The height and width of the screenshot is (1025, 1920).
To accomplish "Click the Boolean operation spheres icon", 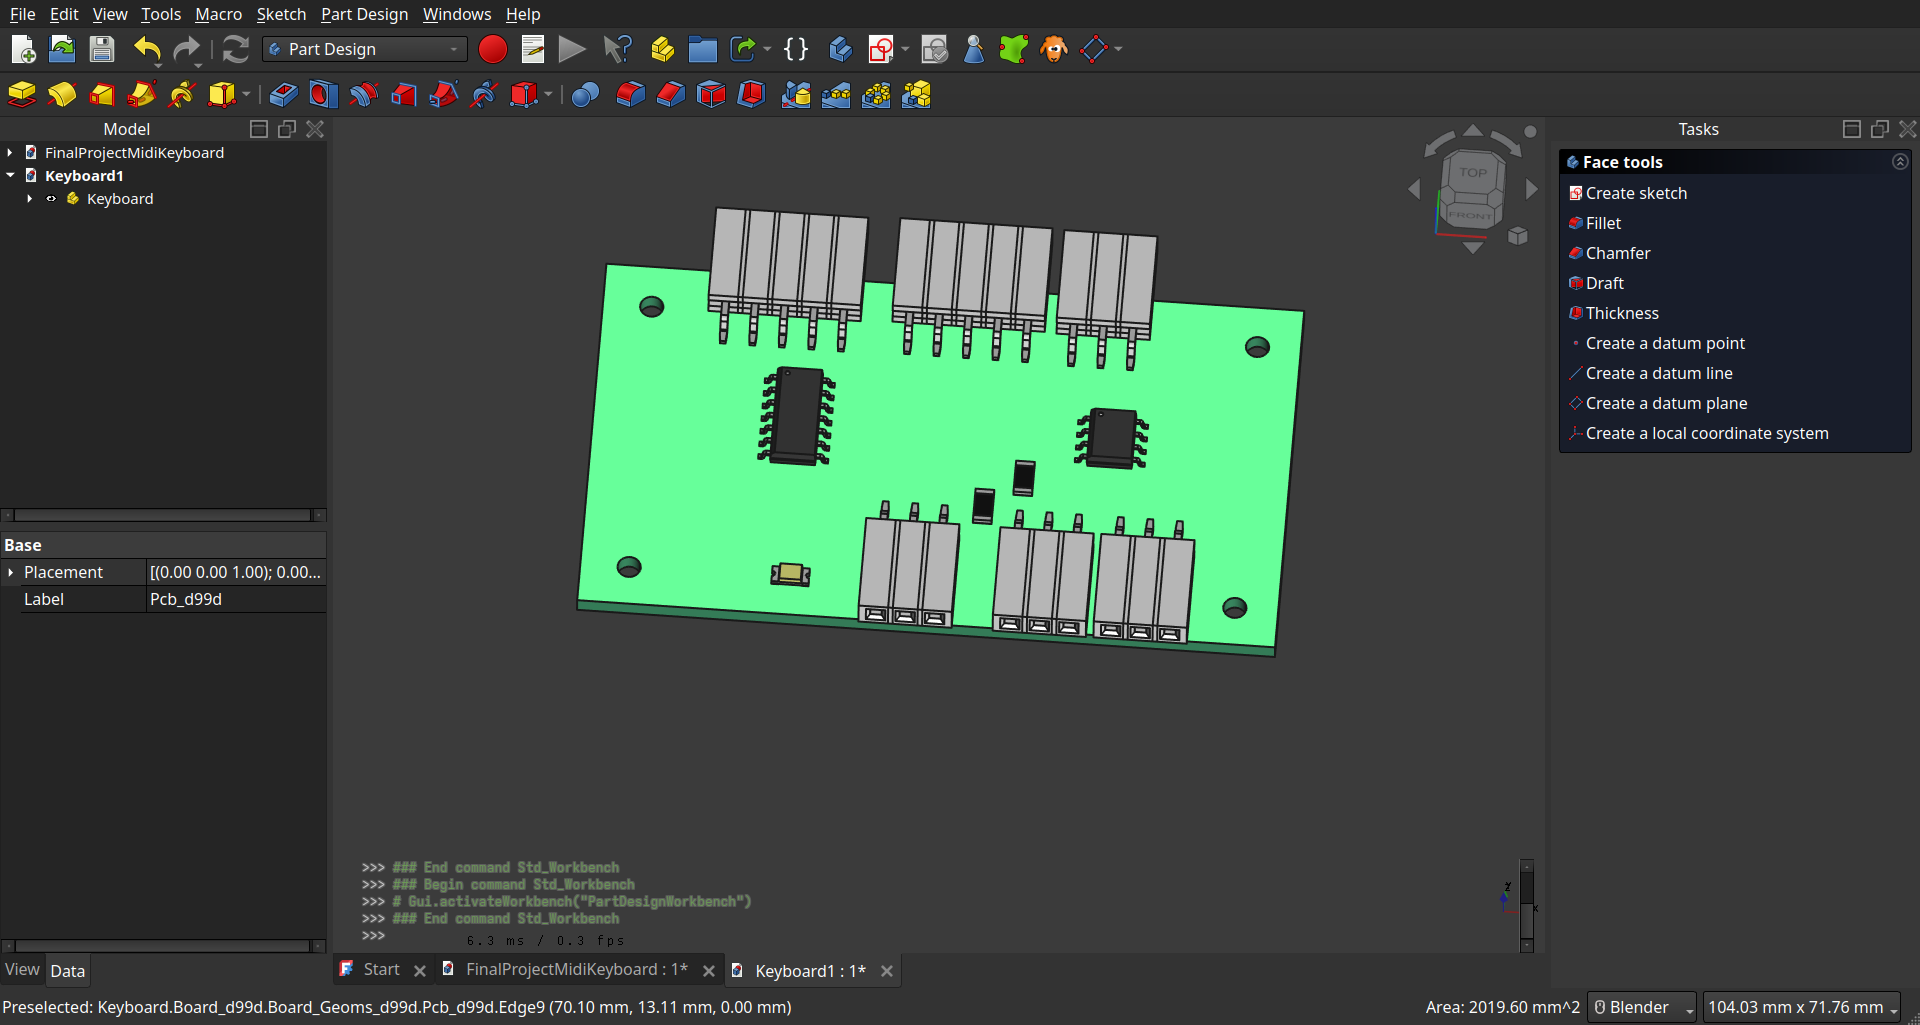I will [x=586, y=95].
